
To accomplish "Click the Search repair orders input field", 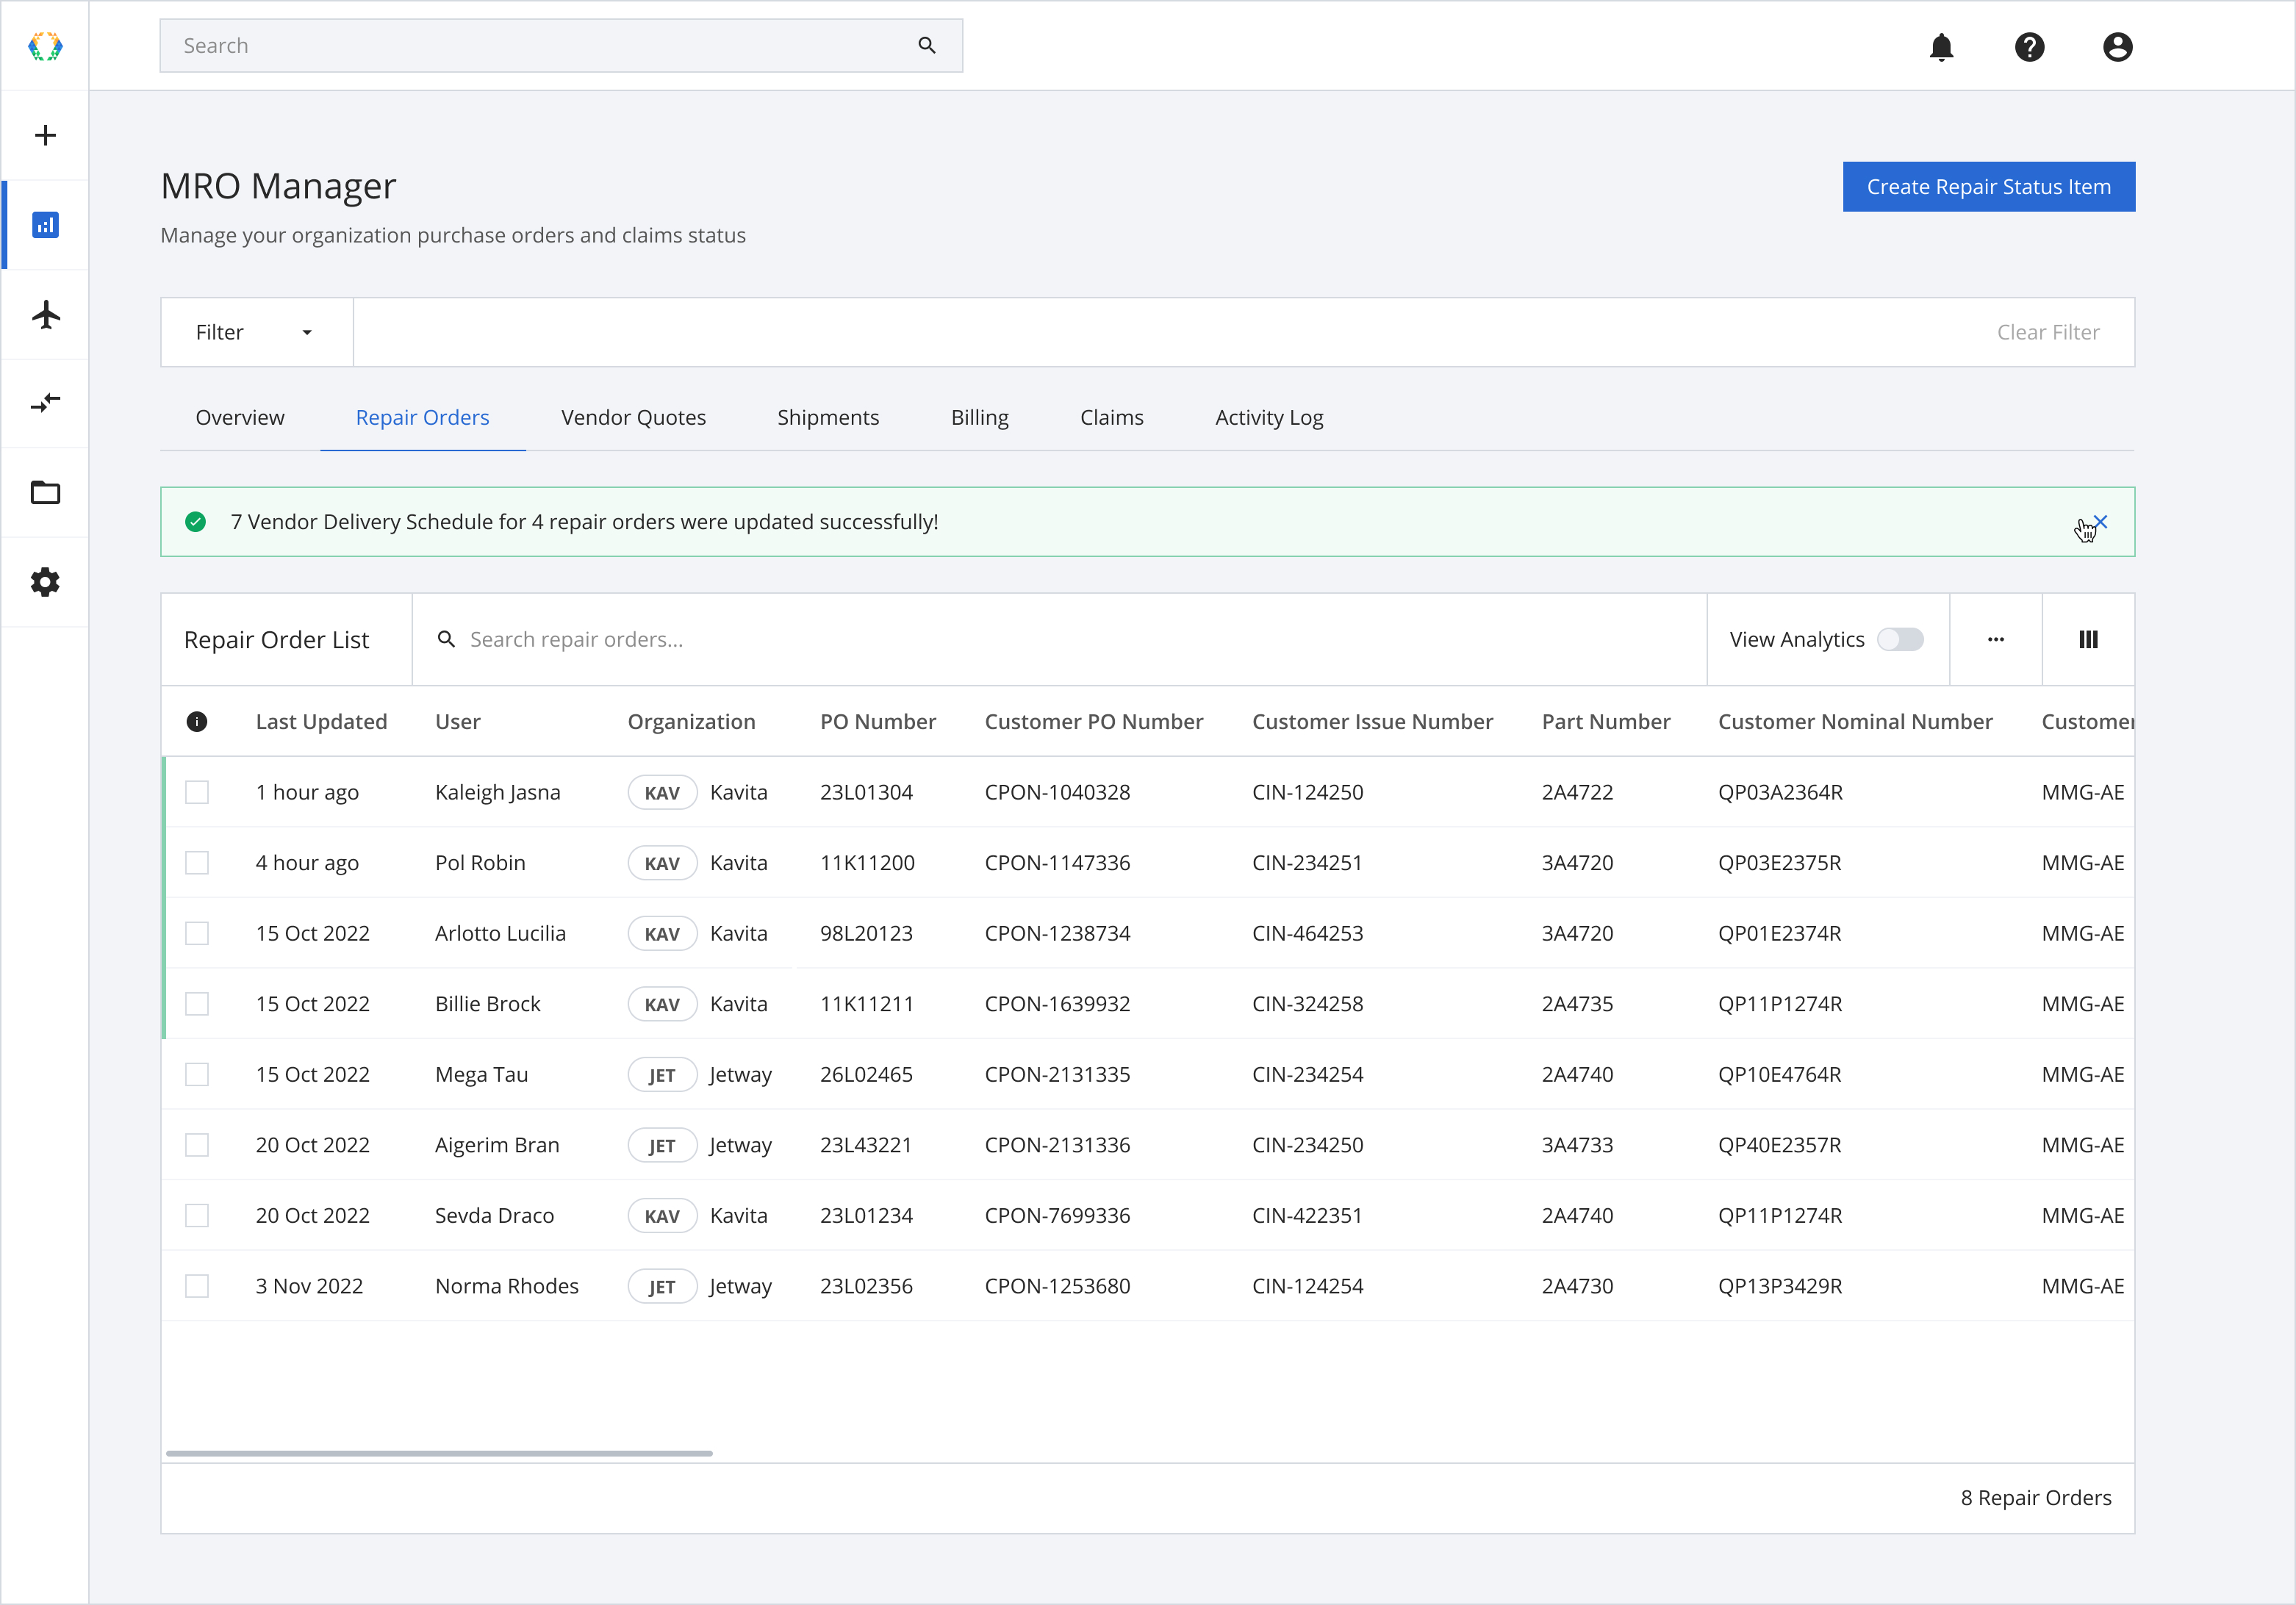I will point(1059,640).
